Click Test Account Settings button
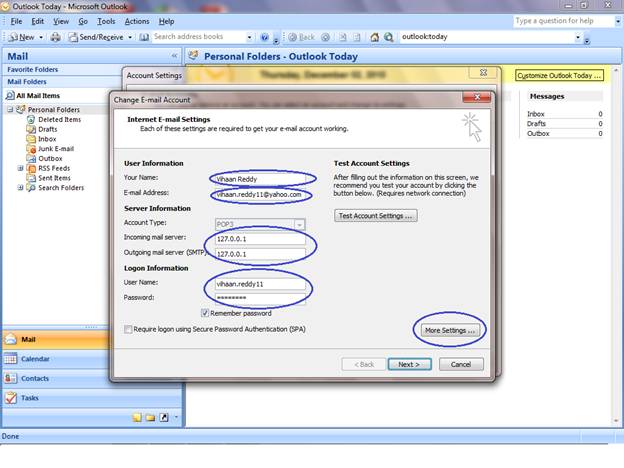 (x=376, y=216)
